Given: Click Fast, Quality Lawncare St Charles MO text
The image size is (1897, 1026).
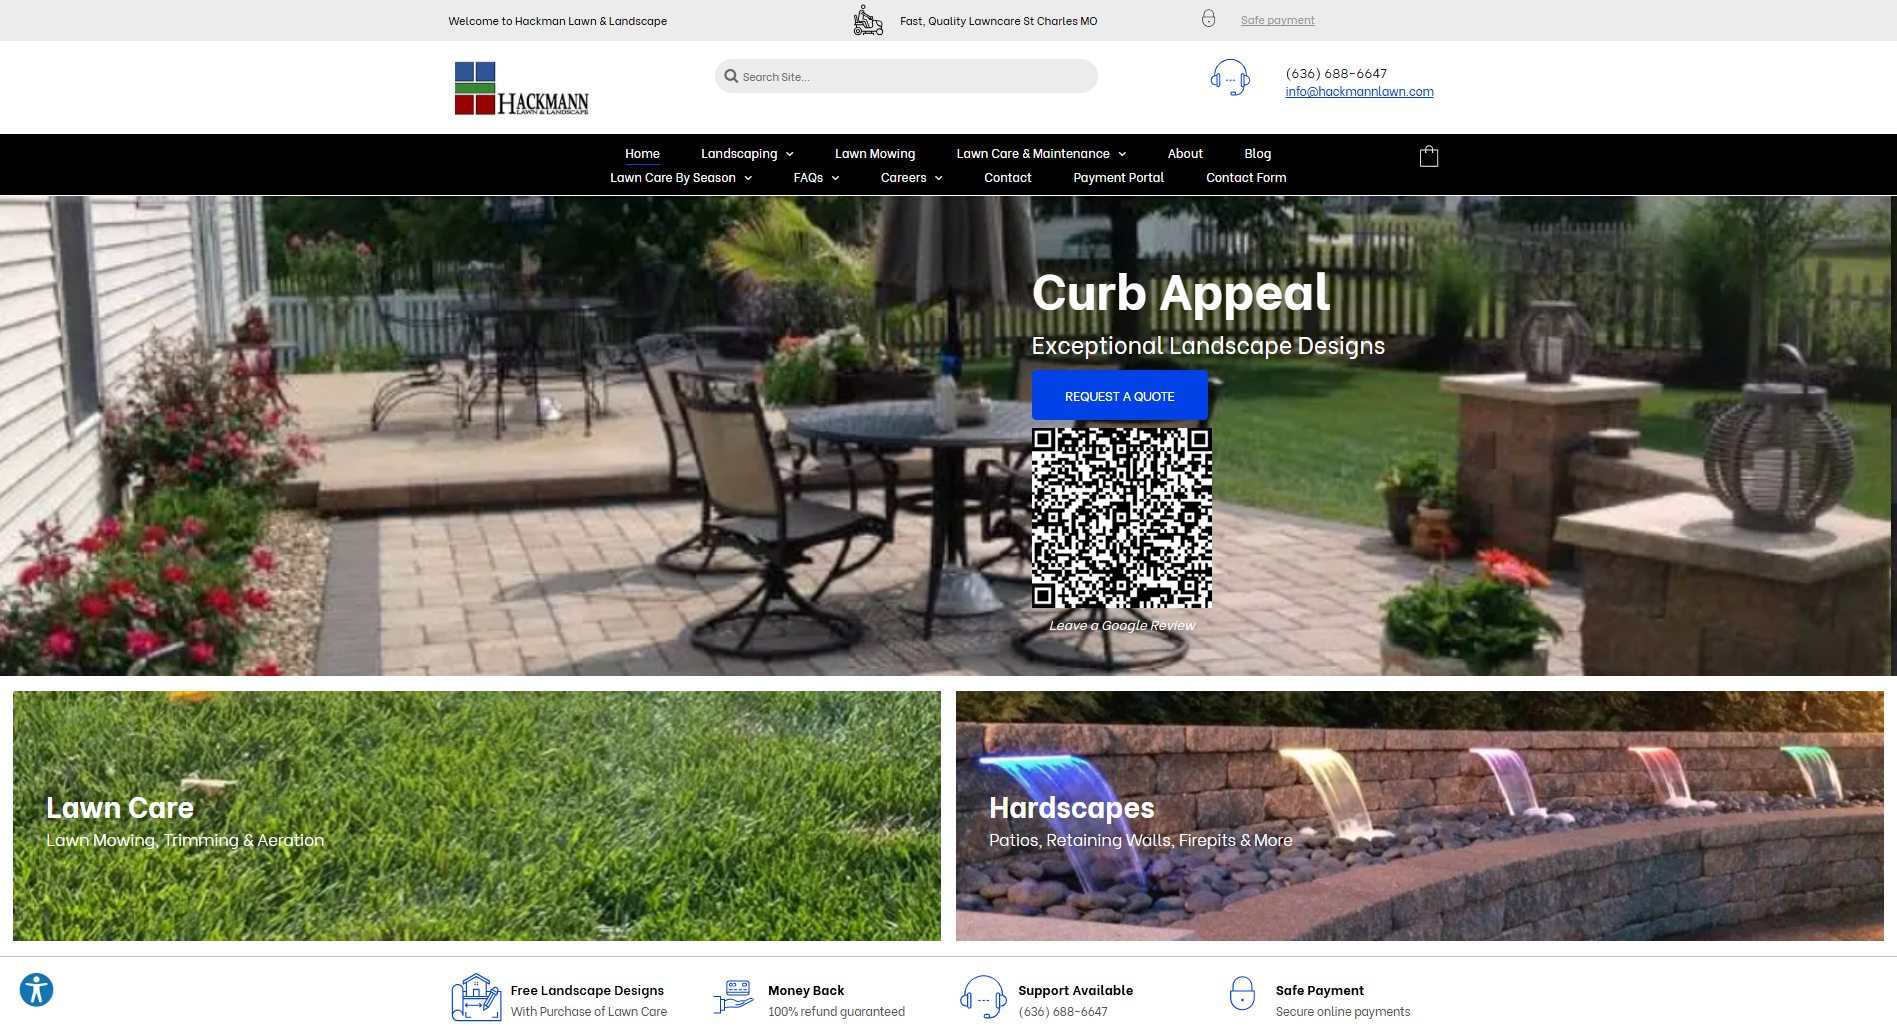Looking at the screenshot, I should [998, 21].
